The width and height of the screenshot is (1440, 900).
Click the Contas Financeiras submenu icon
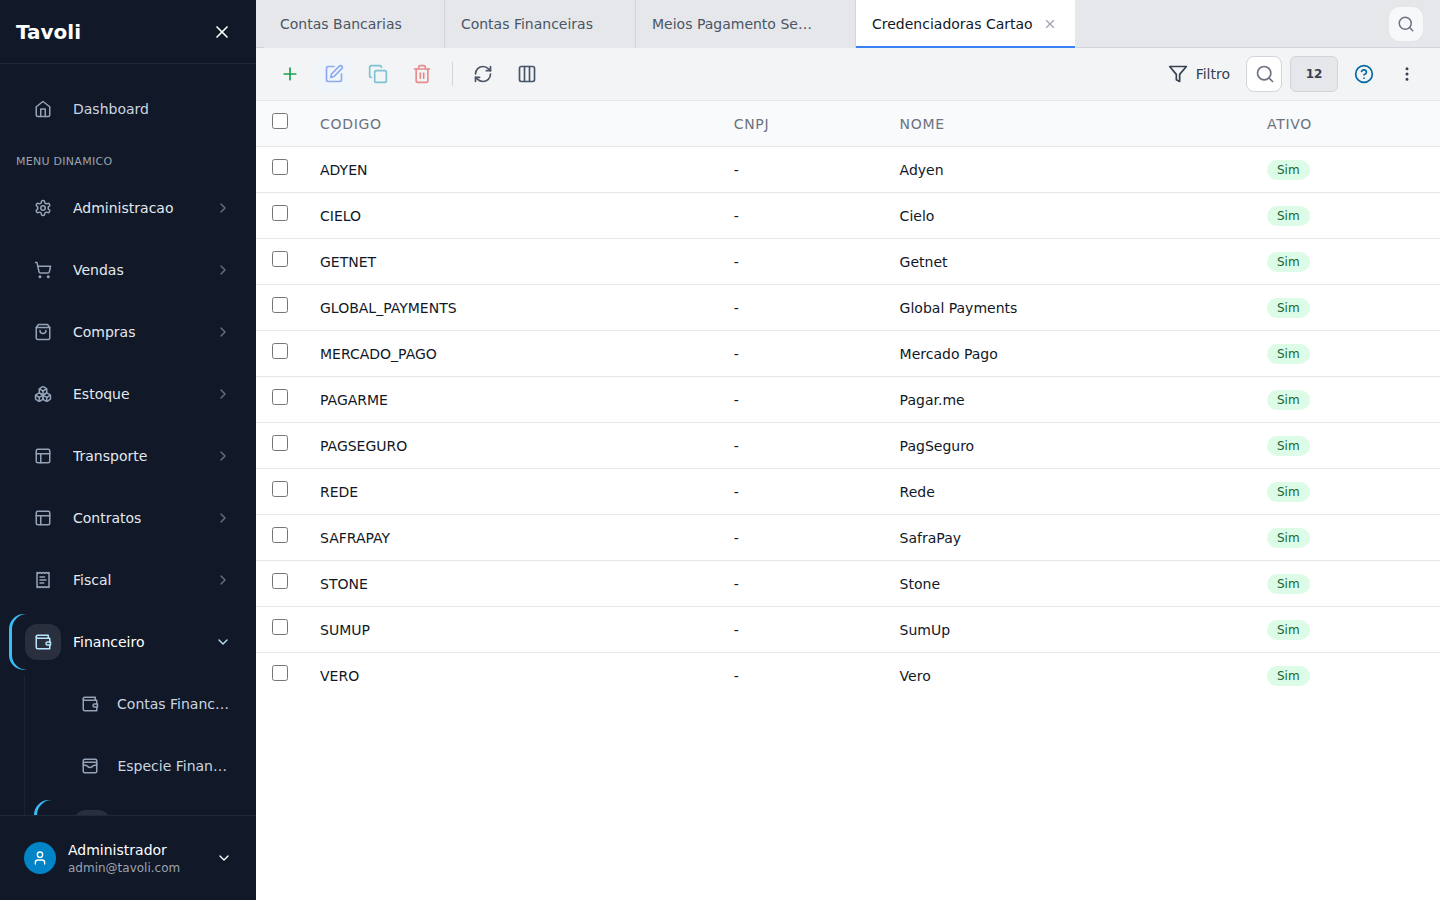[x=90, y=704]
